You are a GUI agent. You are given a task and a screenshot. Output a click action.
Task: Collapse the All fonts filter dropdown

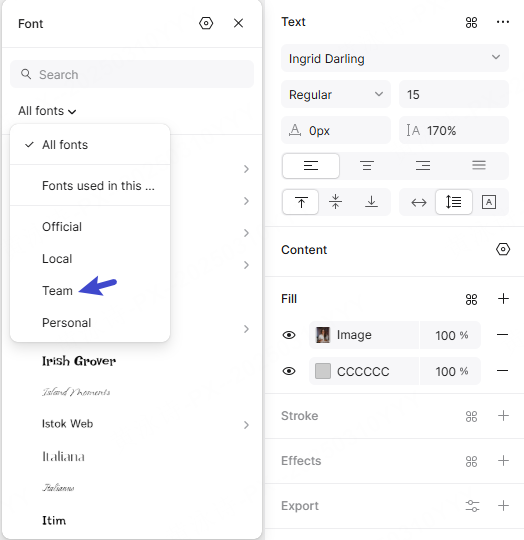click(47, 111)
